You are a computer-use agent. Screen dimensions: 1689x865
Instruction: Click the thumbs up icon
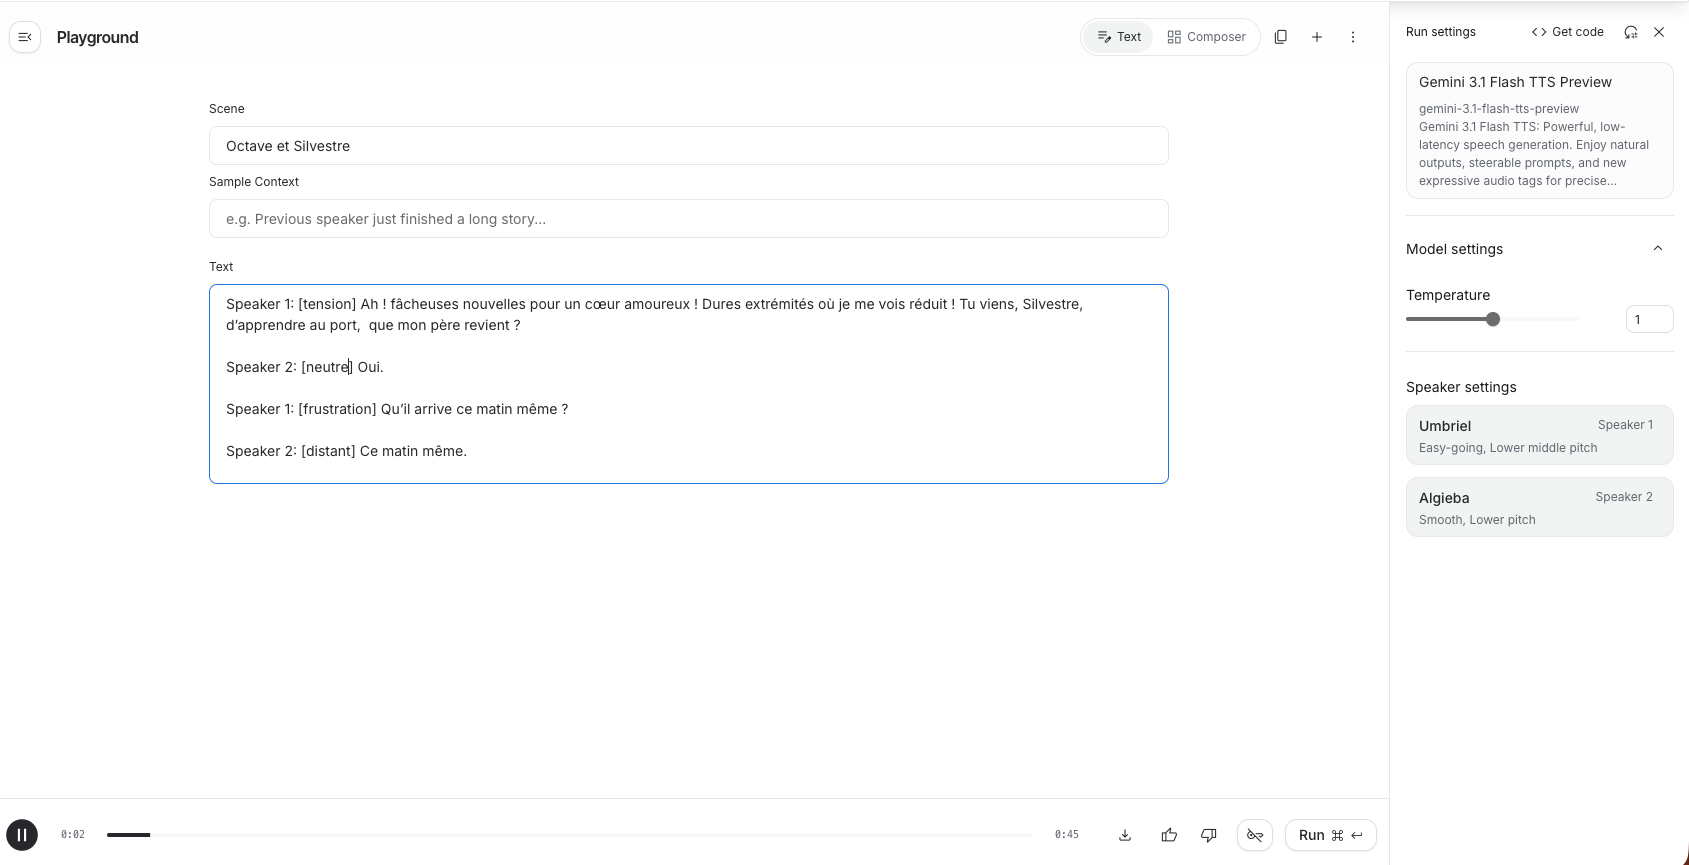[x=1169, y=835]
